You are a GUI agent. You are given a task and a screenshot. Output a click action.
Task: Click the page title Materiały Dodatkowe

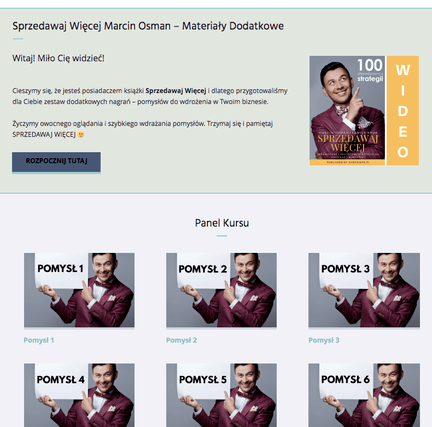[233, 26]
